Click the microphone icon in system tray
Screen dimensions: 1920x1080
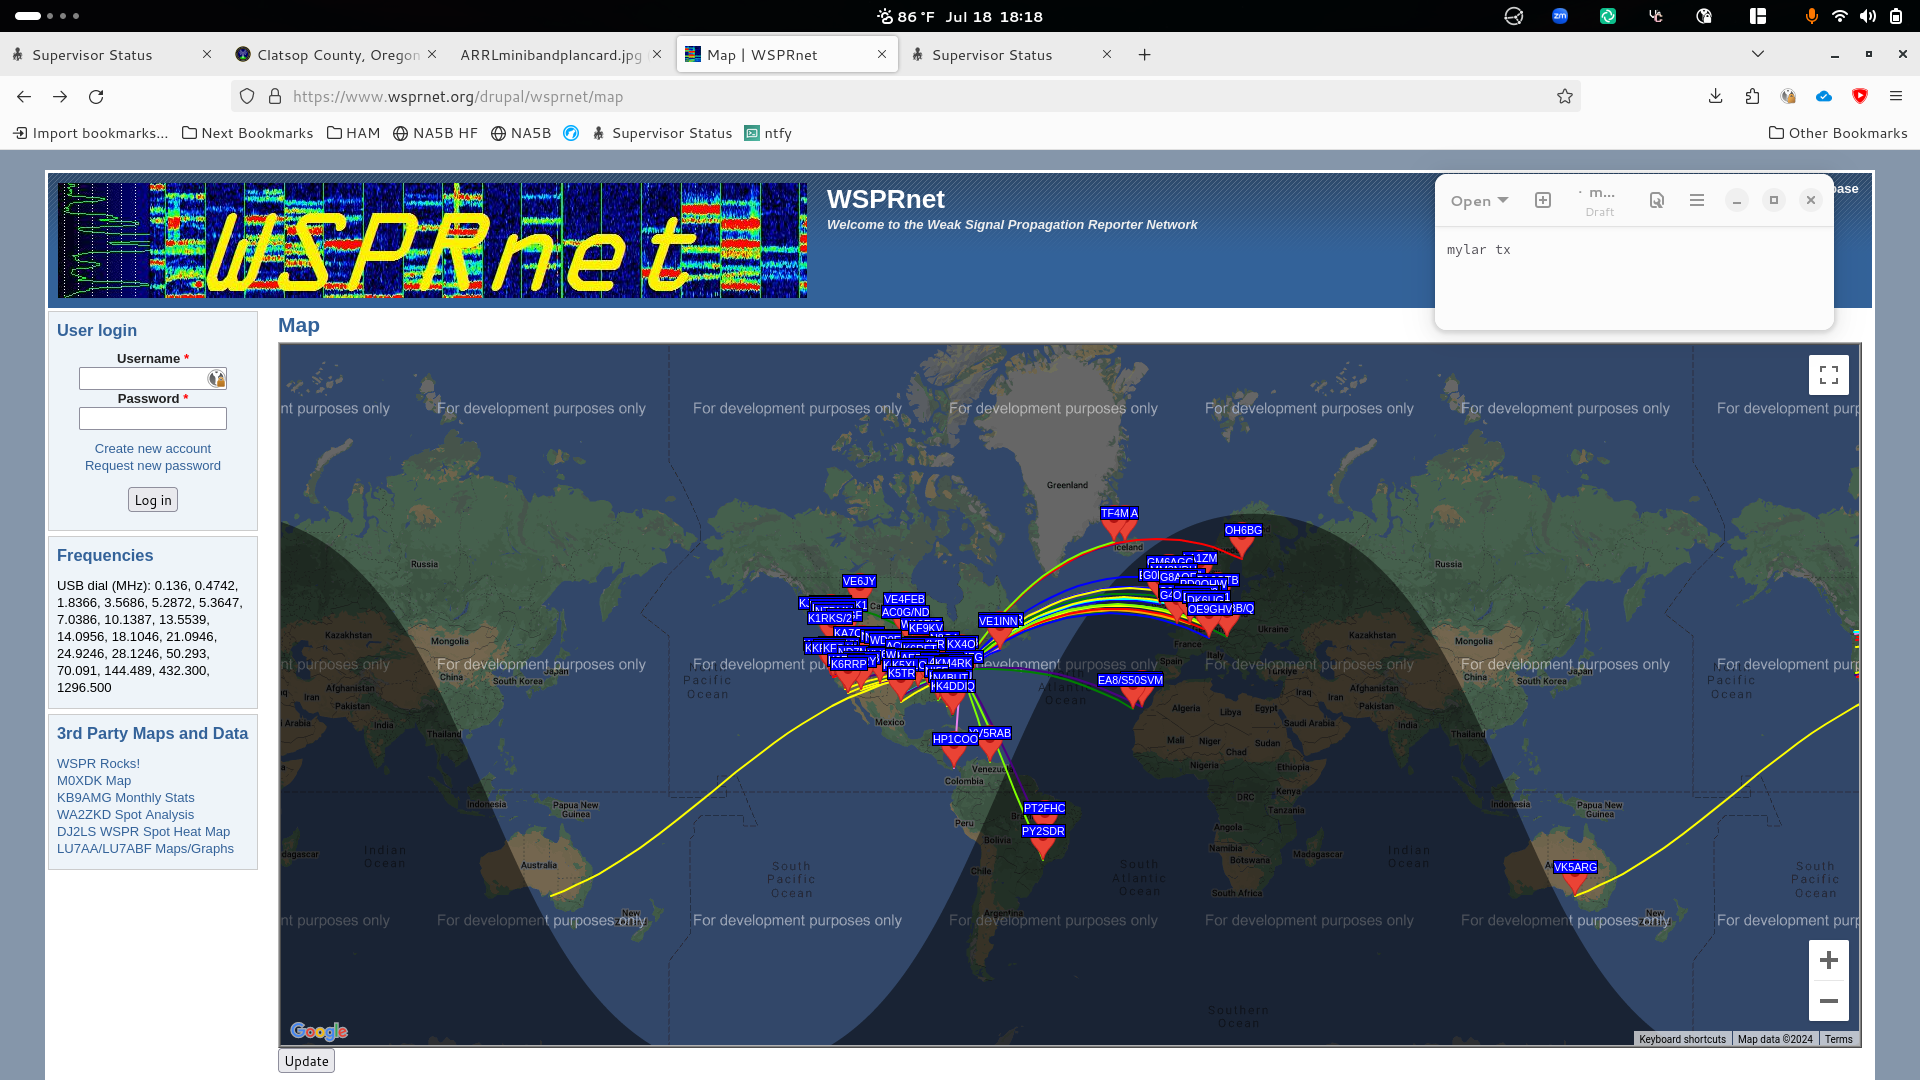click(x=1811, y=16)
